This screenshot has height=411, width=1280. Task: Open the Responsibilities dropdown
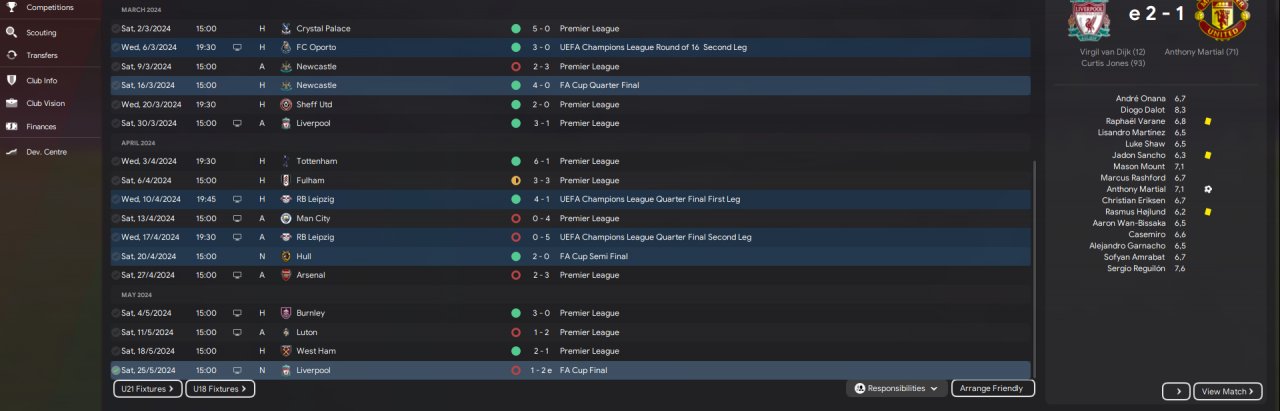click(896, 388)
